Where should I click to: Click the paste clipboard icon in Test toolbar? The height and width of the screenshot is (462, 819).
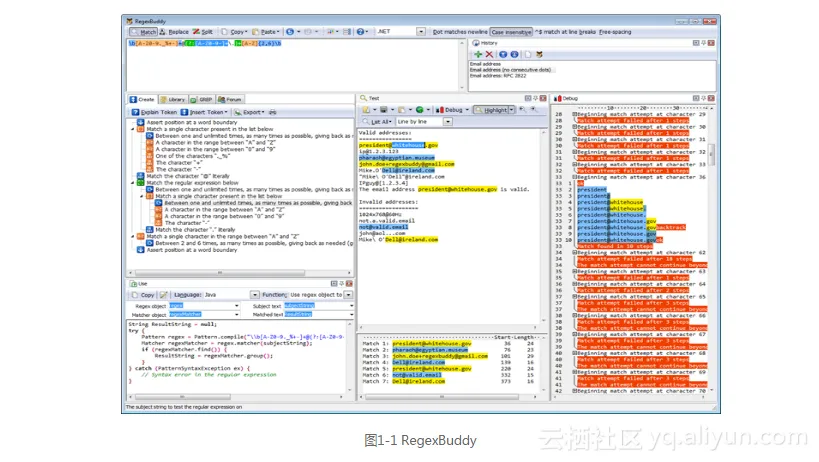[401, 110]
